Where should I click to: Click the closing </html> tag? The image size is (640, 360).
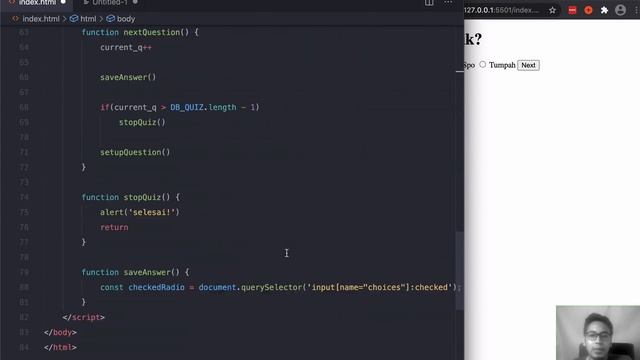(x=60, y=347)
